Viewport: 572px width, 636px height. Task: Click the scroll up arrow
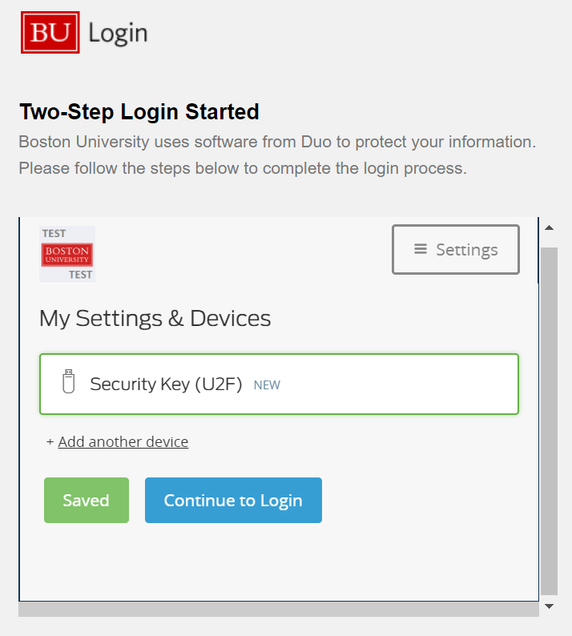click(549, 228)
